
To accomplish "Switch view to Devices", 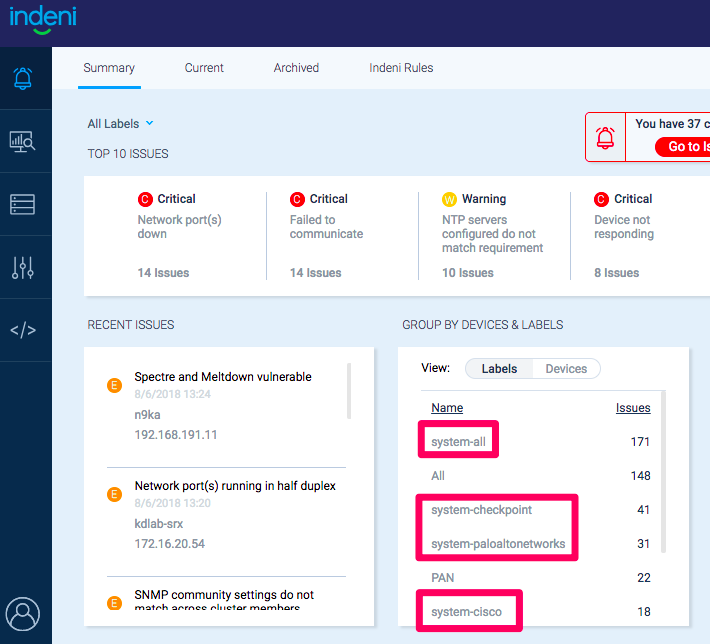I will click(x=566, y=369).
